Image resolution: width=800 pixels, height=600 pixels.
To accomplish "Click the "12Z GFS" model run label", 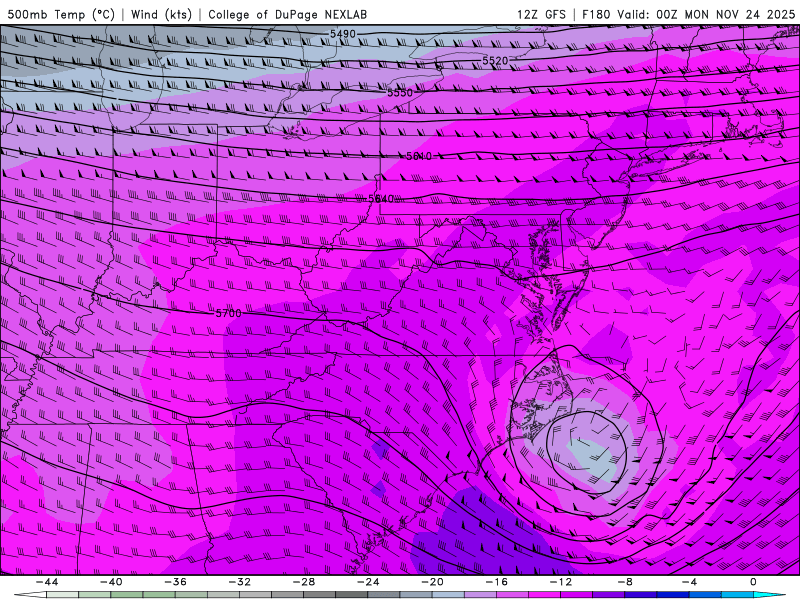I will pyautogui.click(x=541, y=14).
